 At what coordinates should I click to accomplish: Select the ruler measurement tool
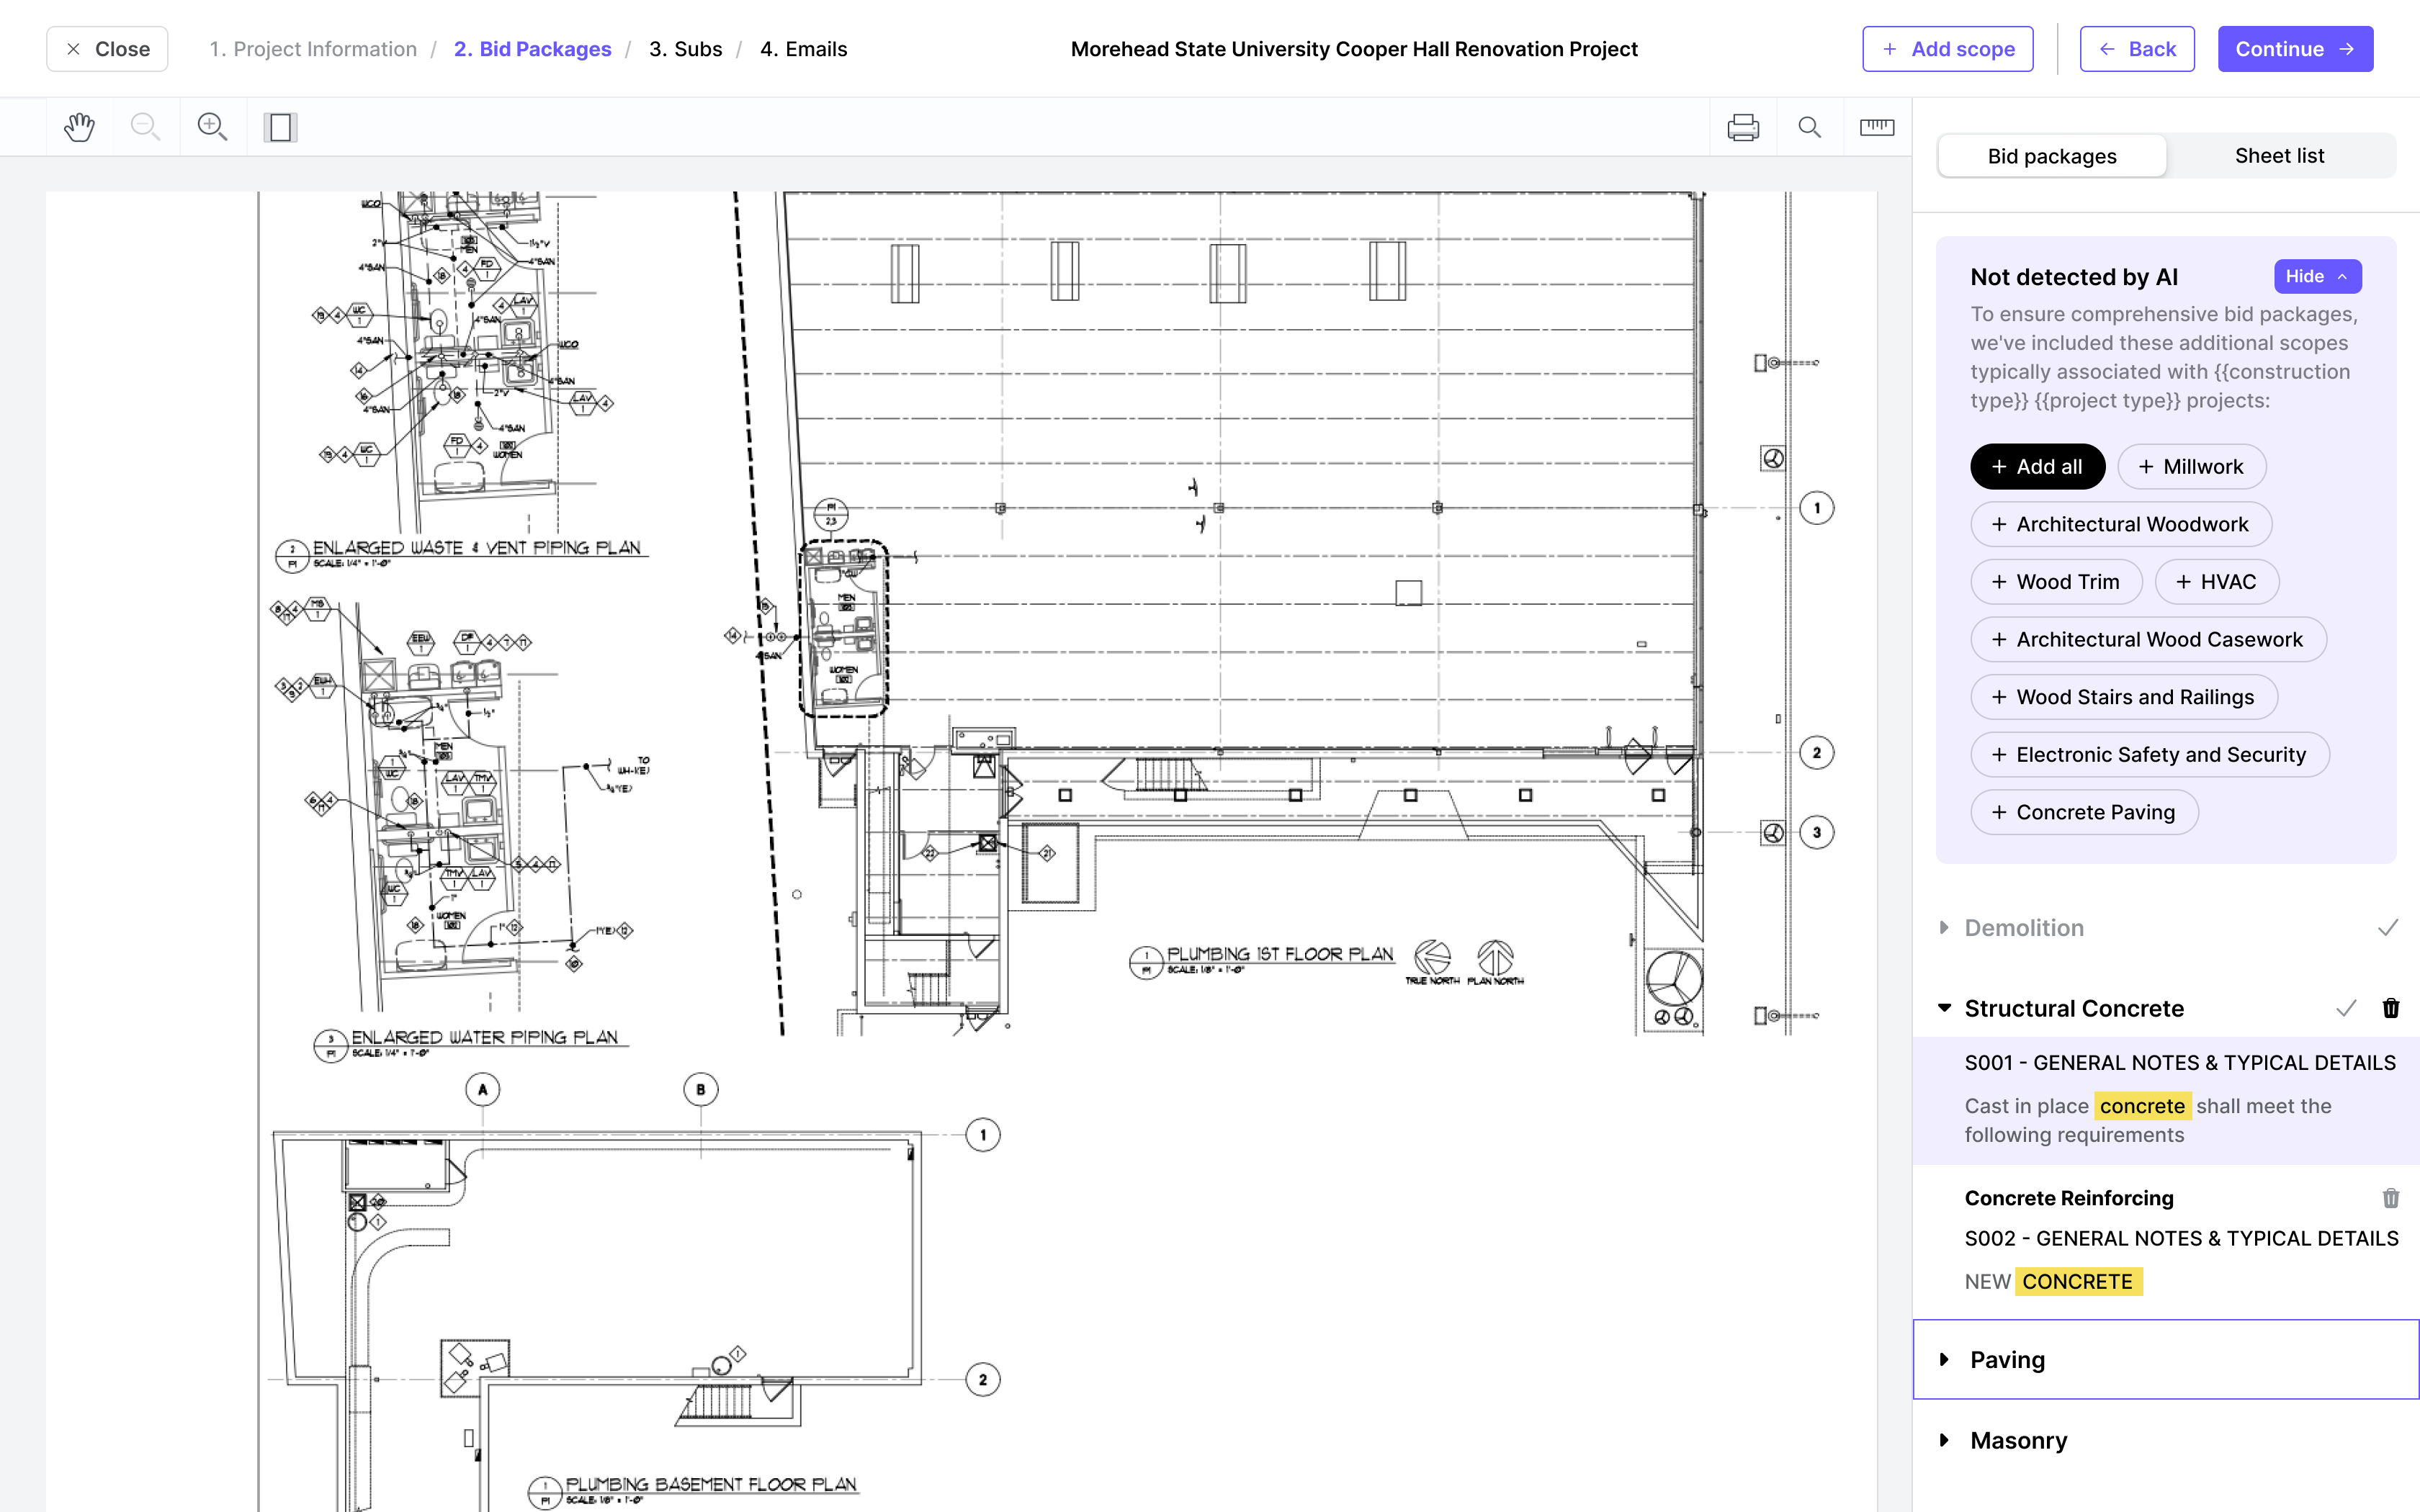(x=1876, y=127)
